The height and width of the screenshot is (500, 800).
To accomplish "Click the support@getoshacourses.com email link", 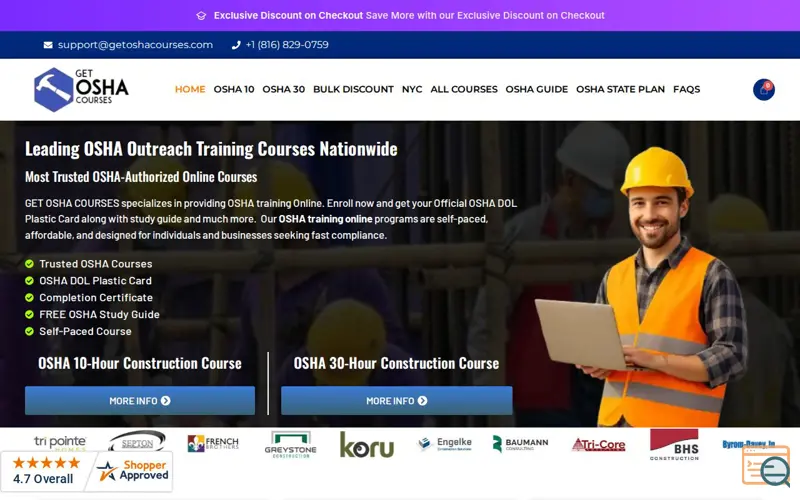I will pos(135,45).
